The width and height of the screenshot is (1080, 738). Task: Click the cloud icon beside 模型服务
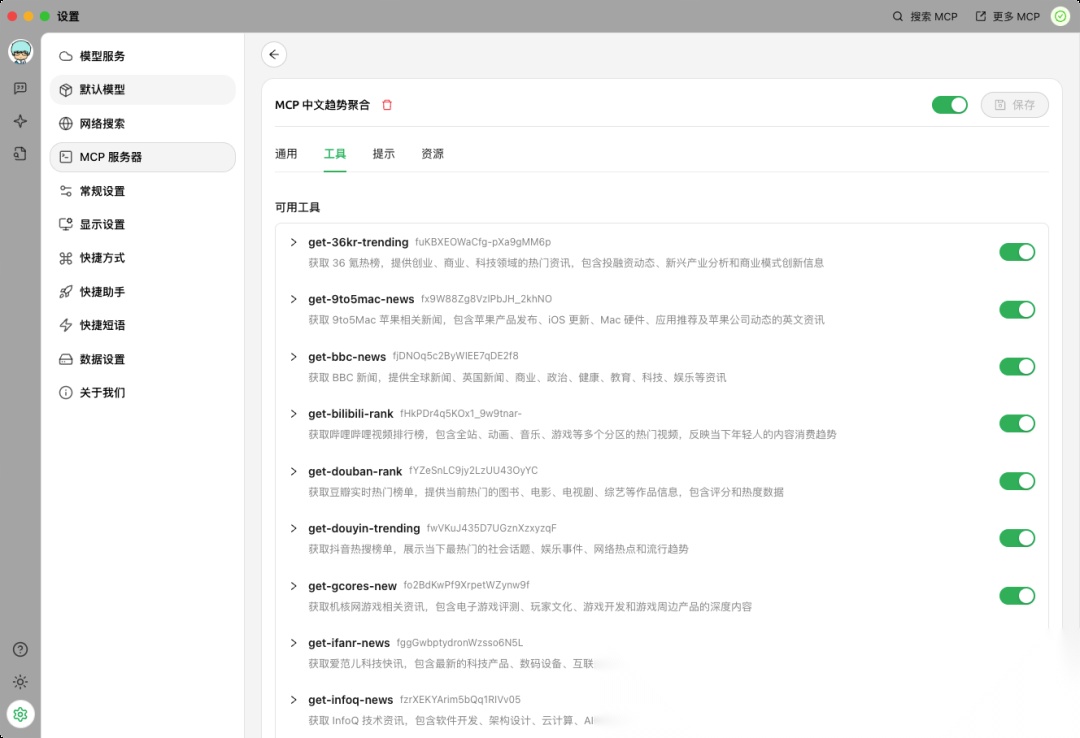pyautogui.click(x=65, y=56)
